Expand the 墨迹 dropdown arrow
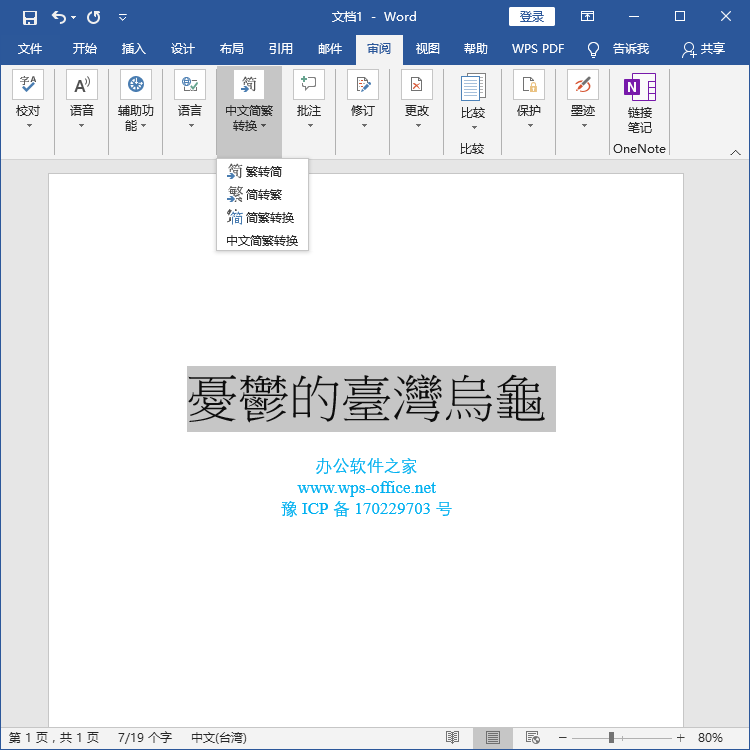 (585, 126)
